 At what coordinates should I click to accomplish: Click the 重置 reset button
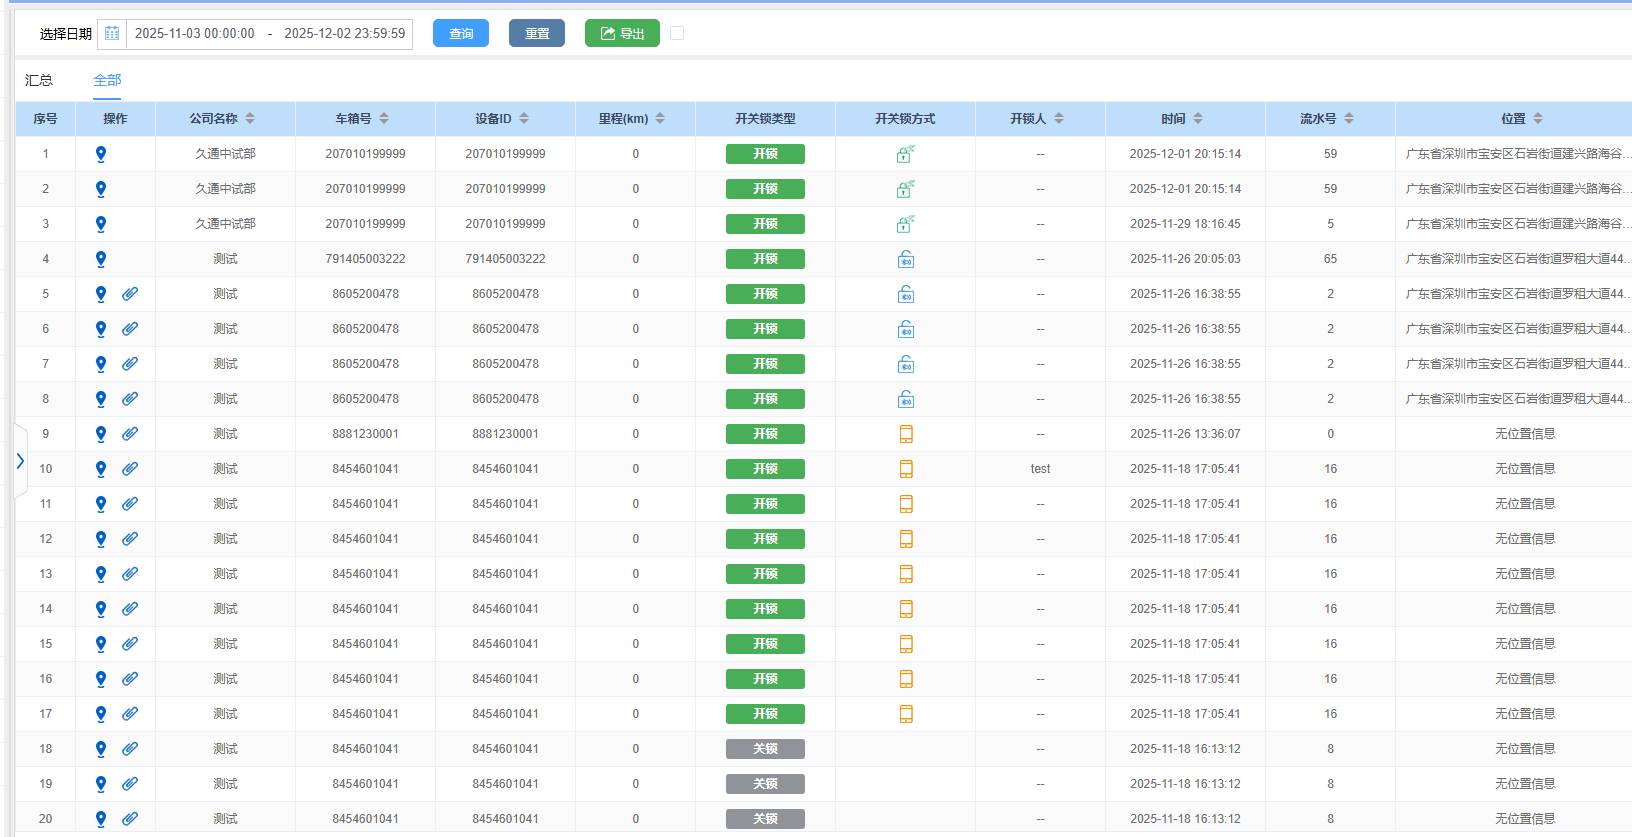click(x=537, y=33)
